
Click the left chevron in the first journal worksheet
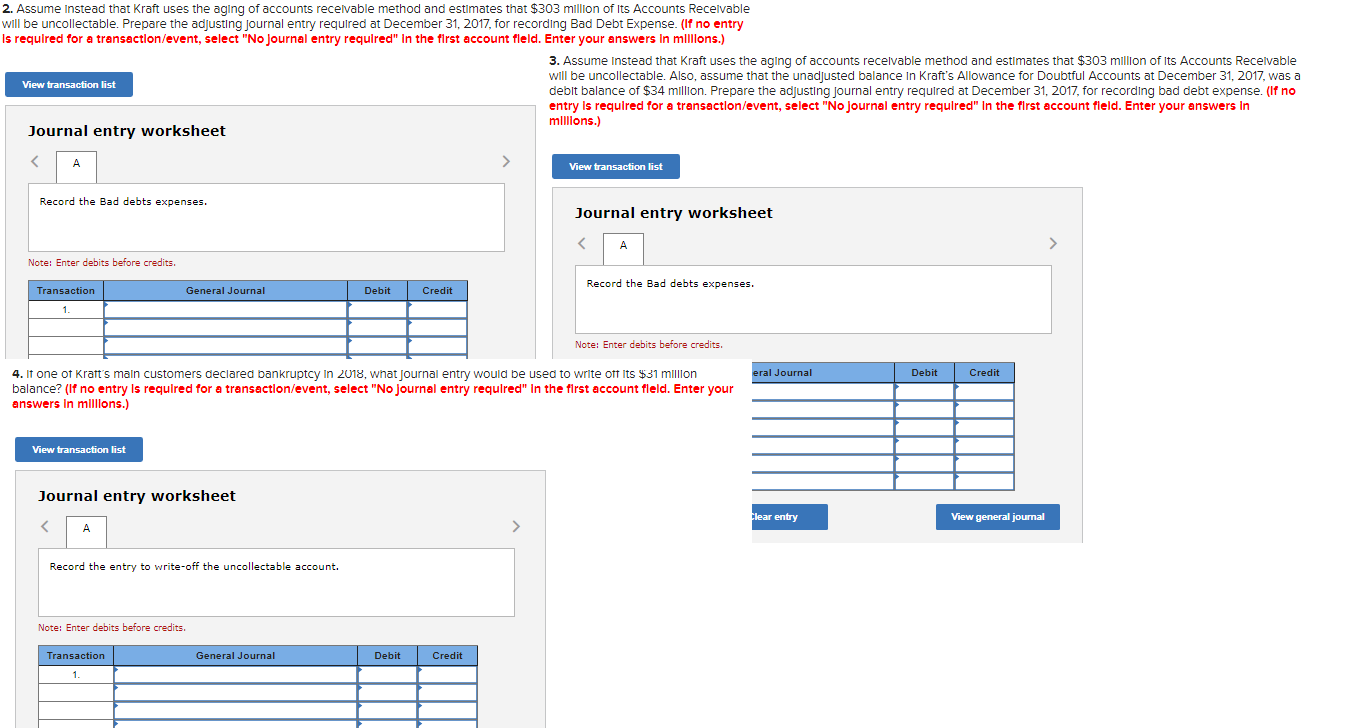(x=34, y=161)
